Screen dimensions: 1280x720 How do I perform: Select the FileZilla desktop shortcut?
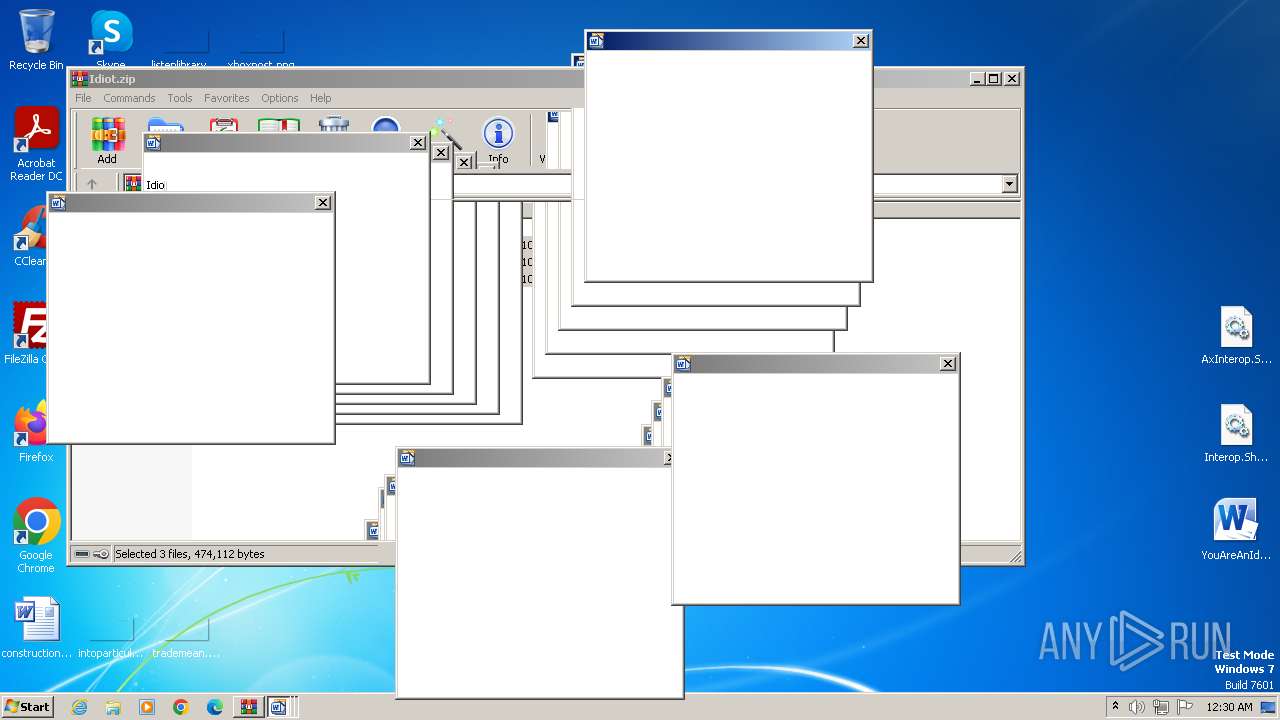28,334
